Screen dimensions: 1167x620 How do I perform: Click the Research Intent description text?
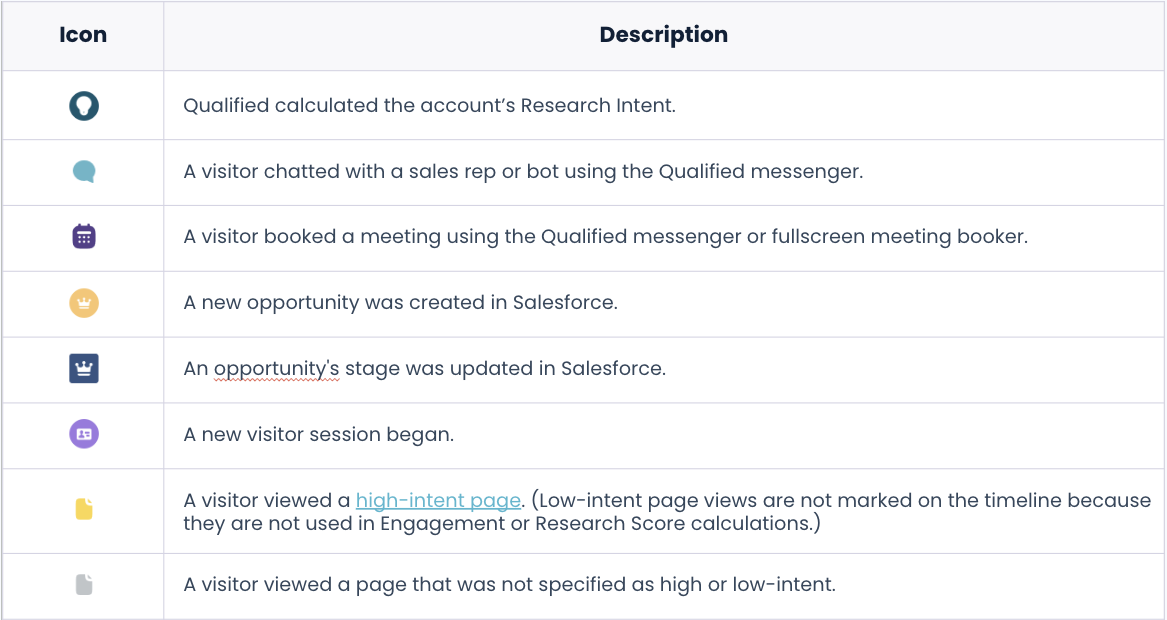(x=429, y=106)
